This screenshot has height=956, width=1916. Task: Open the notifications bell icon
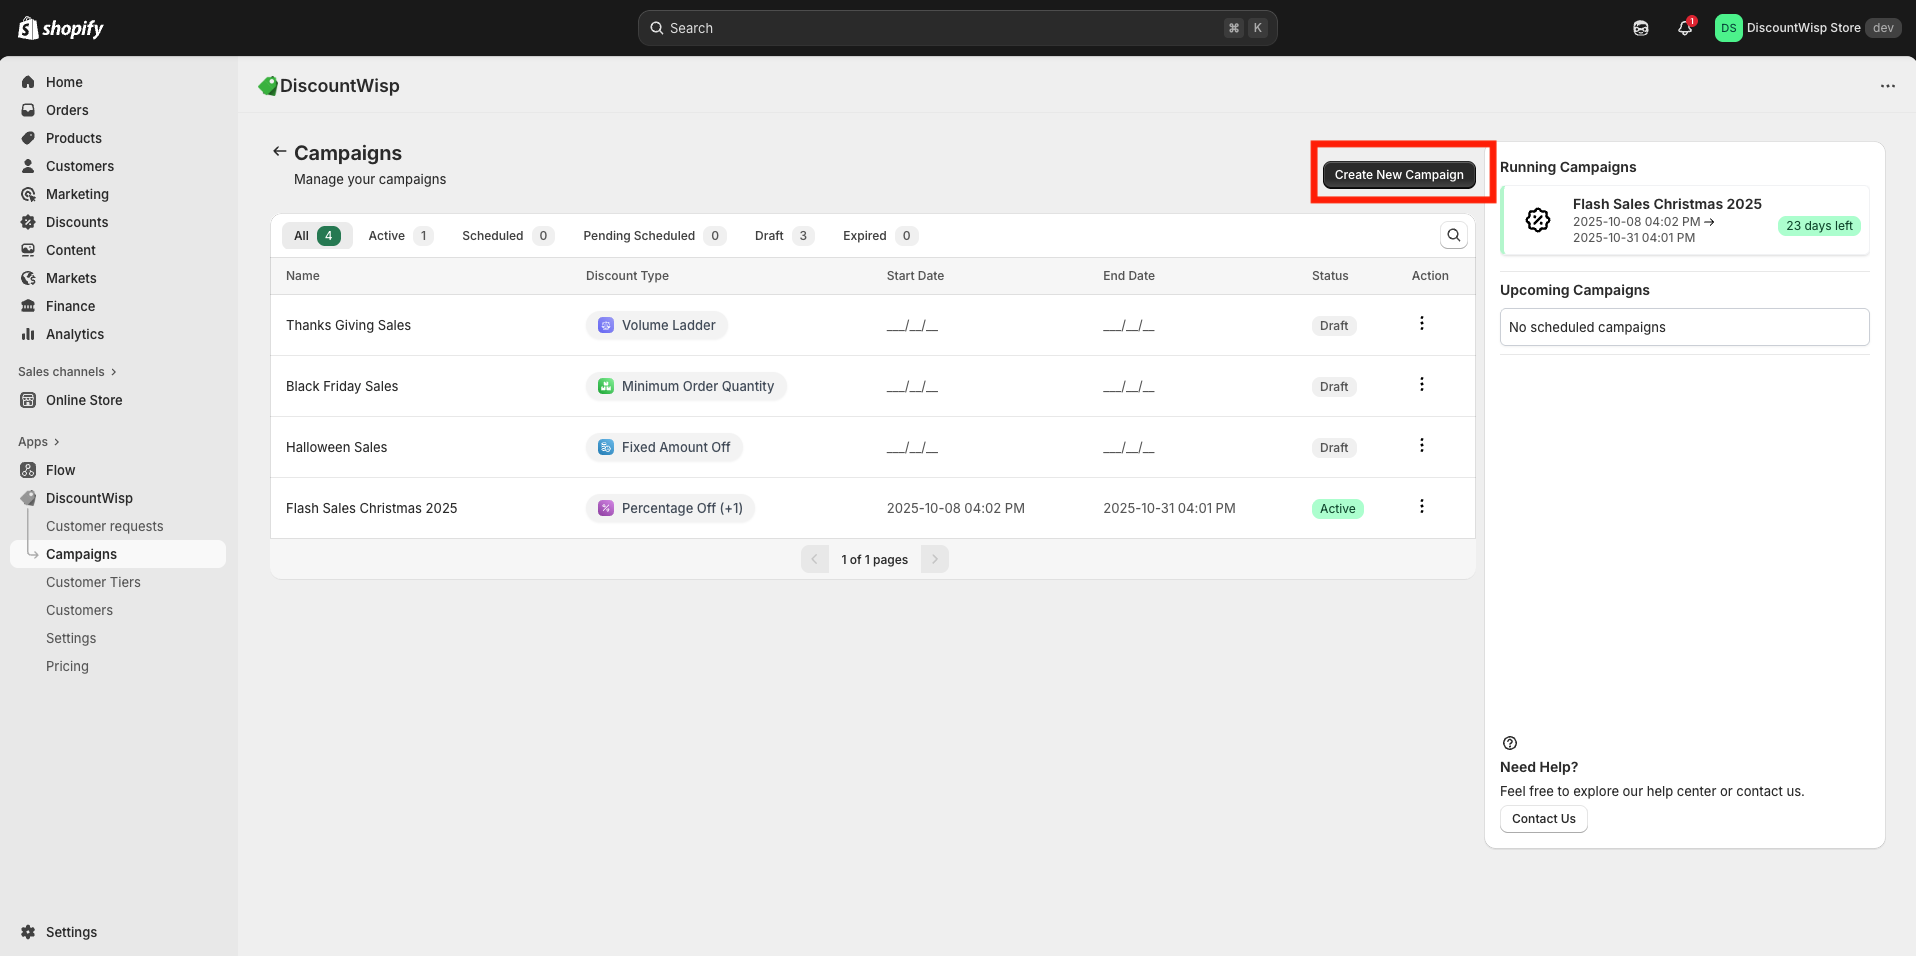pos(1685,28)
